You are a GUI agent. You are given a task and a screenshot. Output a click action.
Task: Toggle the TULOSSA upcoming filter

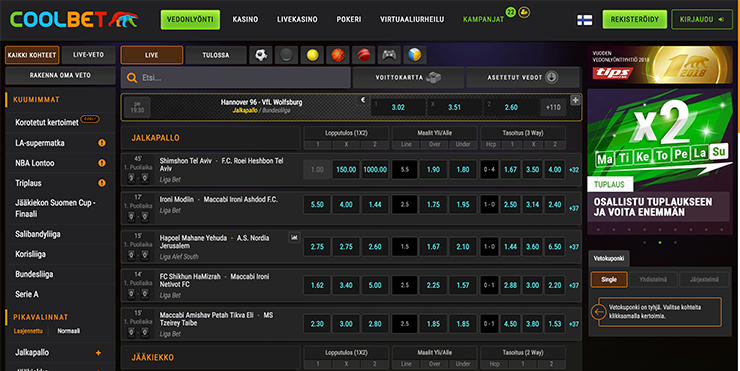(216, 55)
